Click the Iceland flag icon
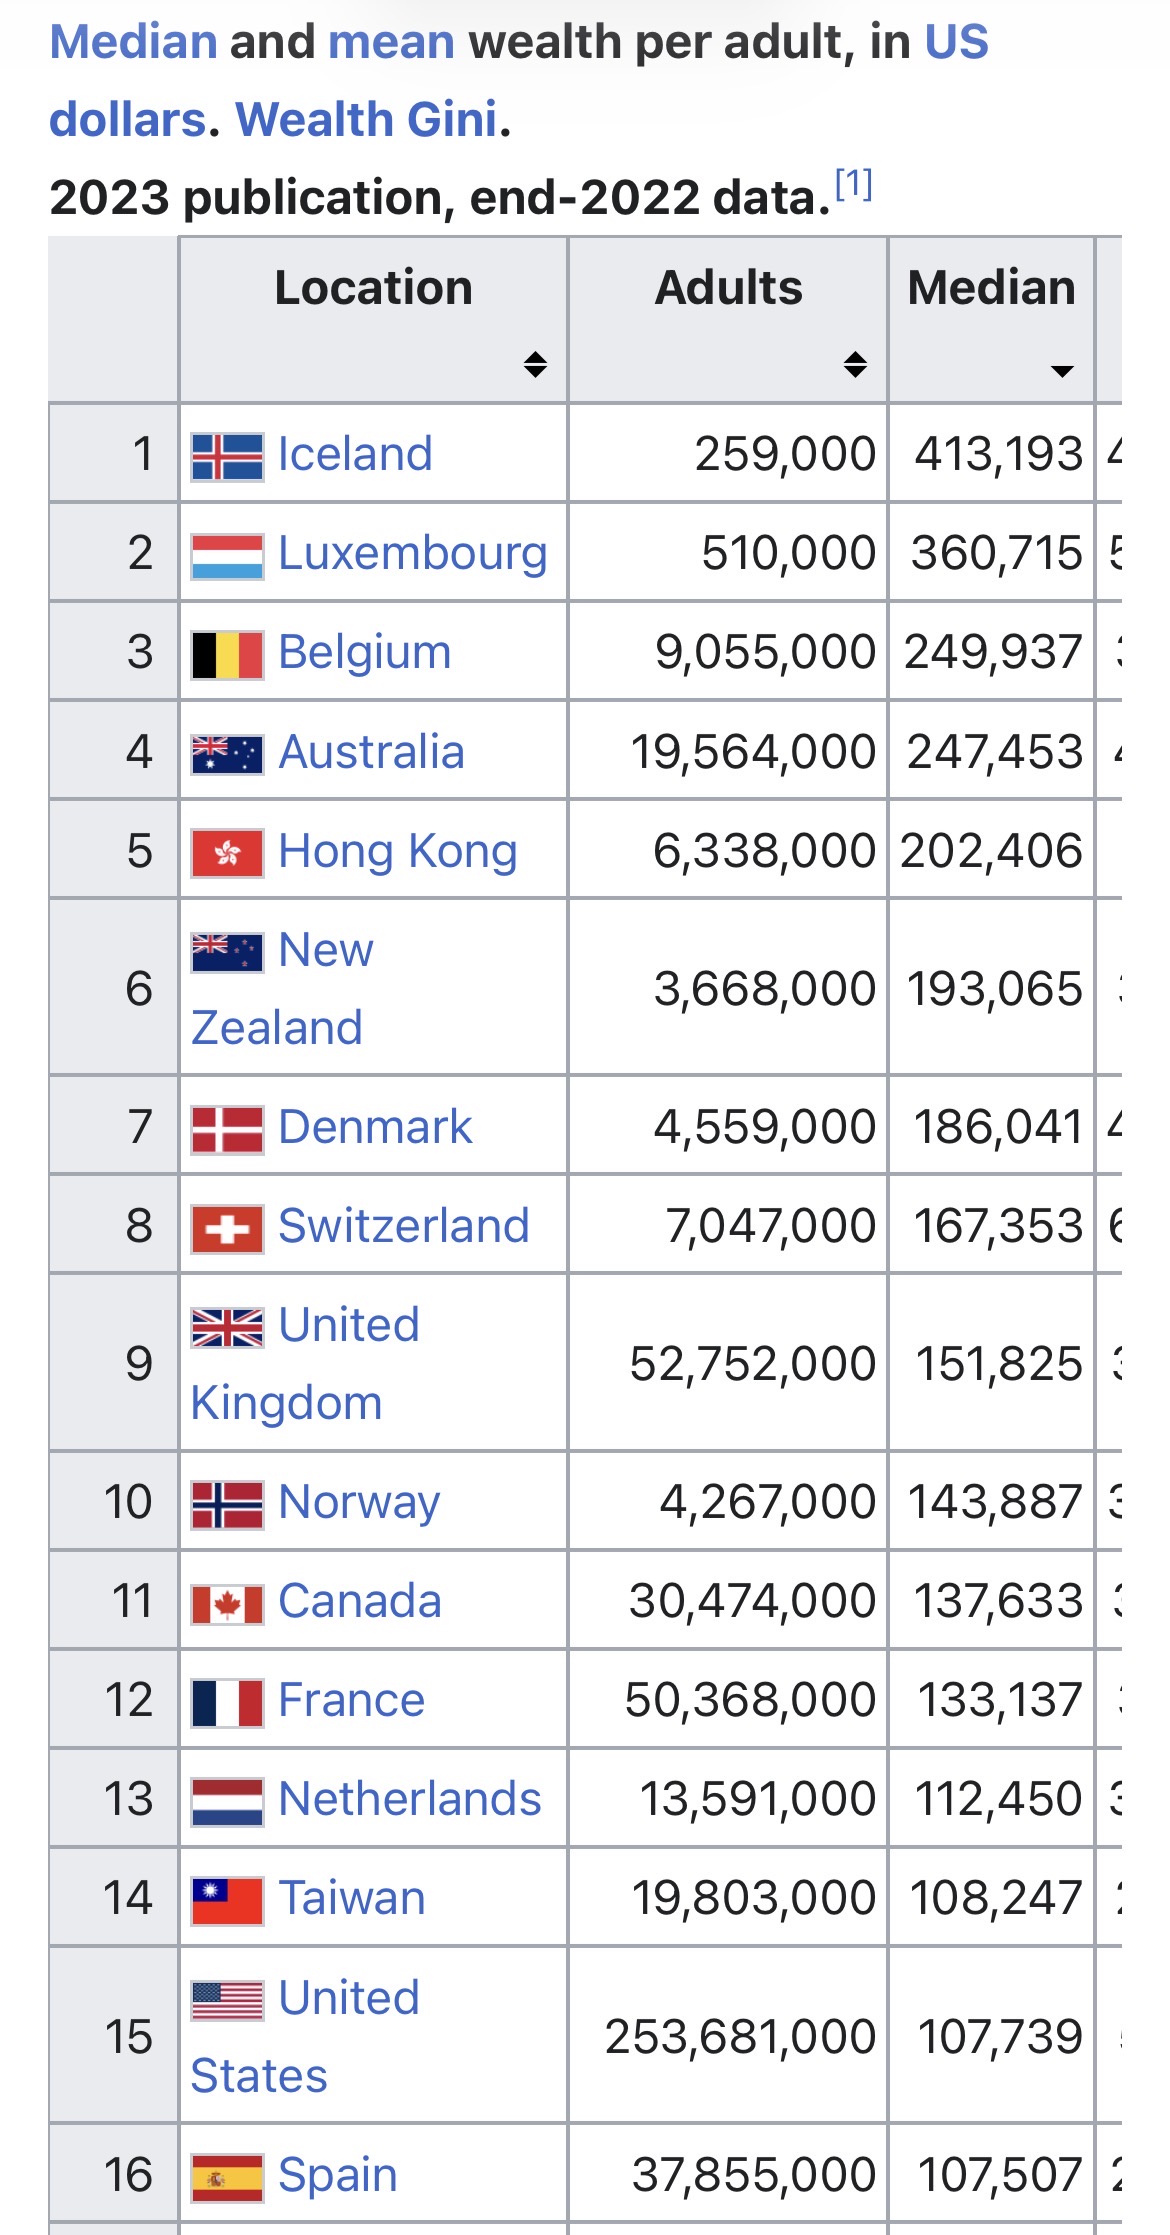Image resolution: width=1170 pixels, height=2235 pixels. click(x=228, y=457)
